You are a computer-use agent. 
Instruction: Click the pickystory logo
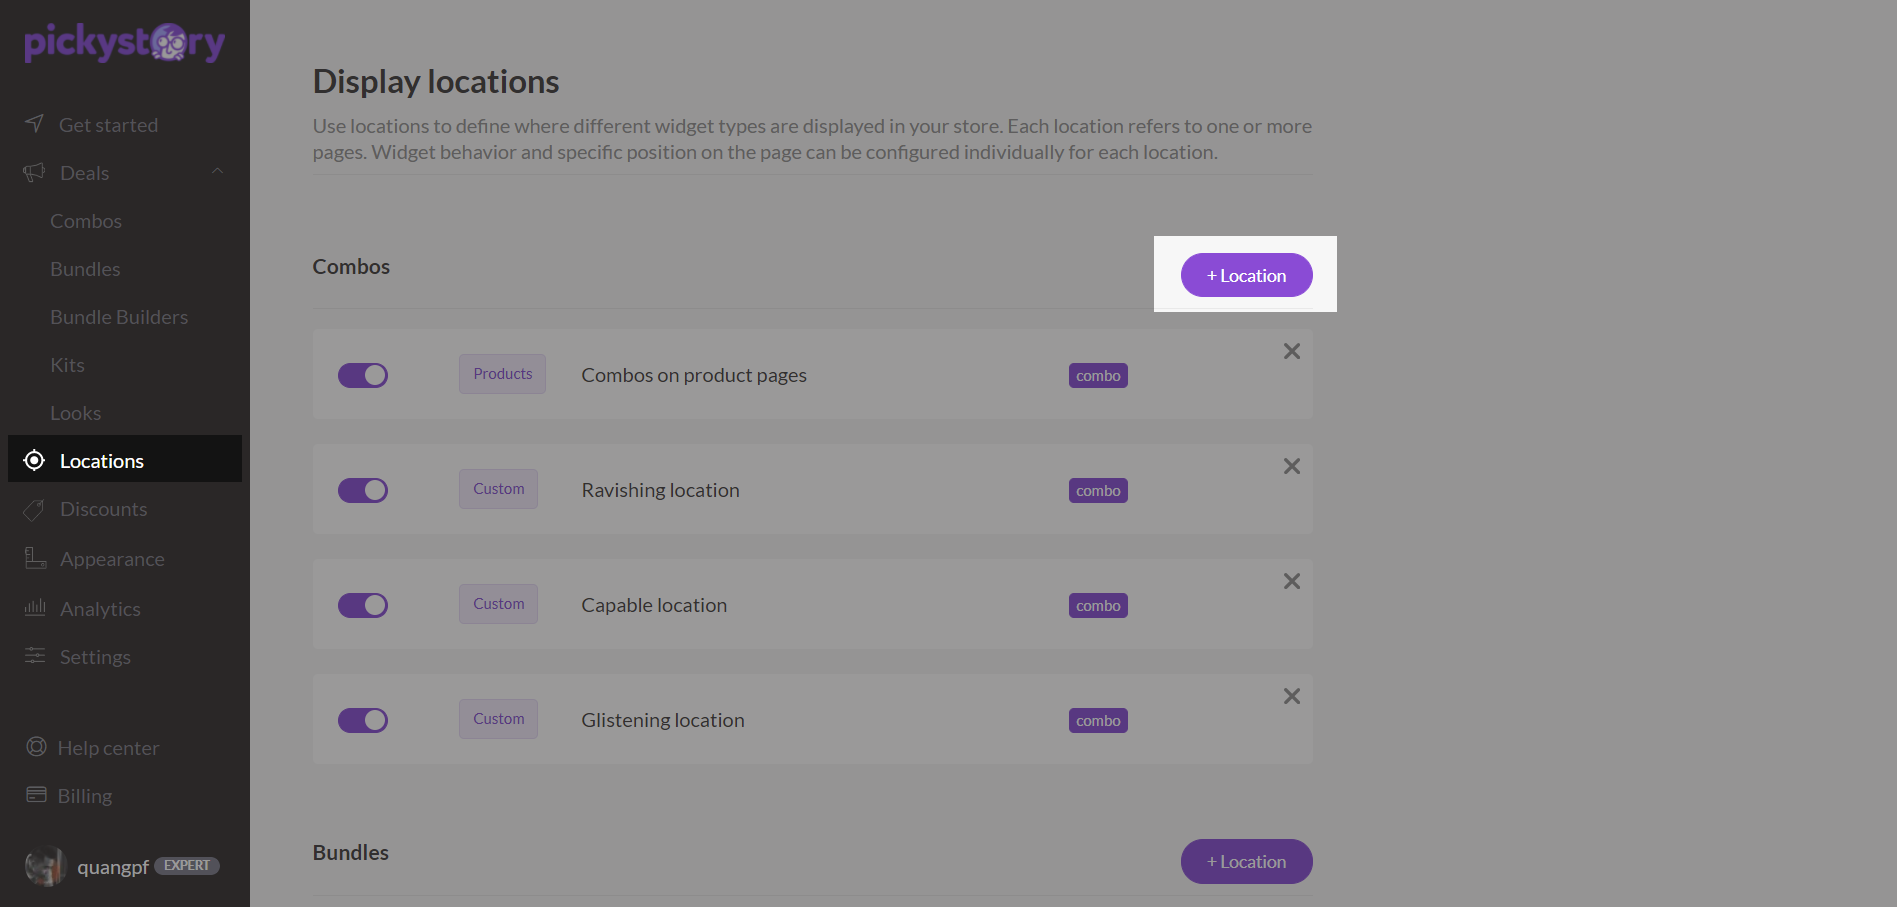(124, 43)
